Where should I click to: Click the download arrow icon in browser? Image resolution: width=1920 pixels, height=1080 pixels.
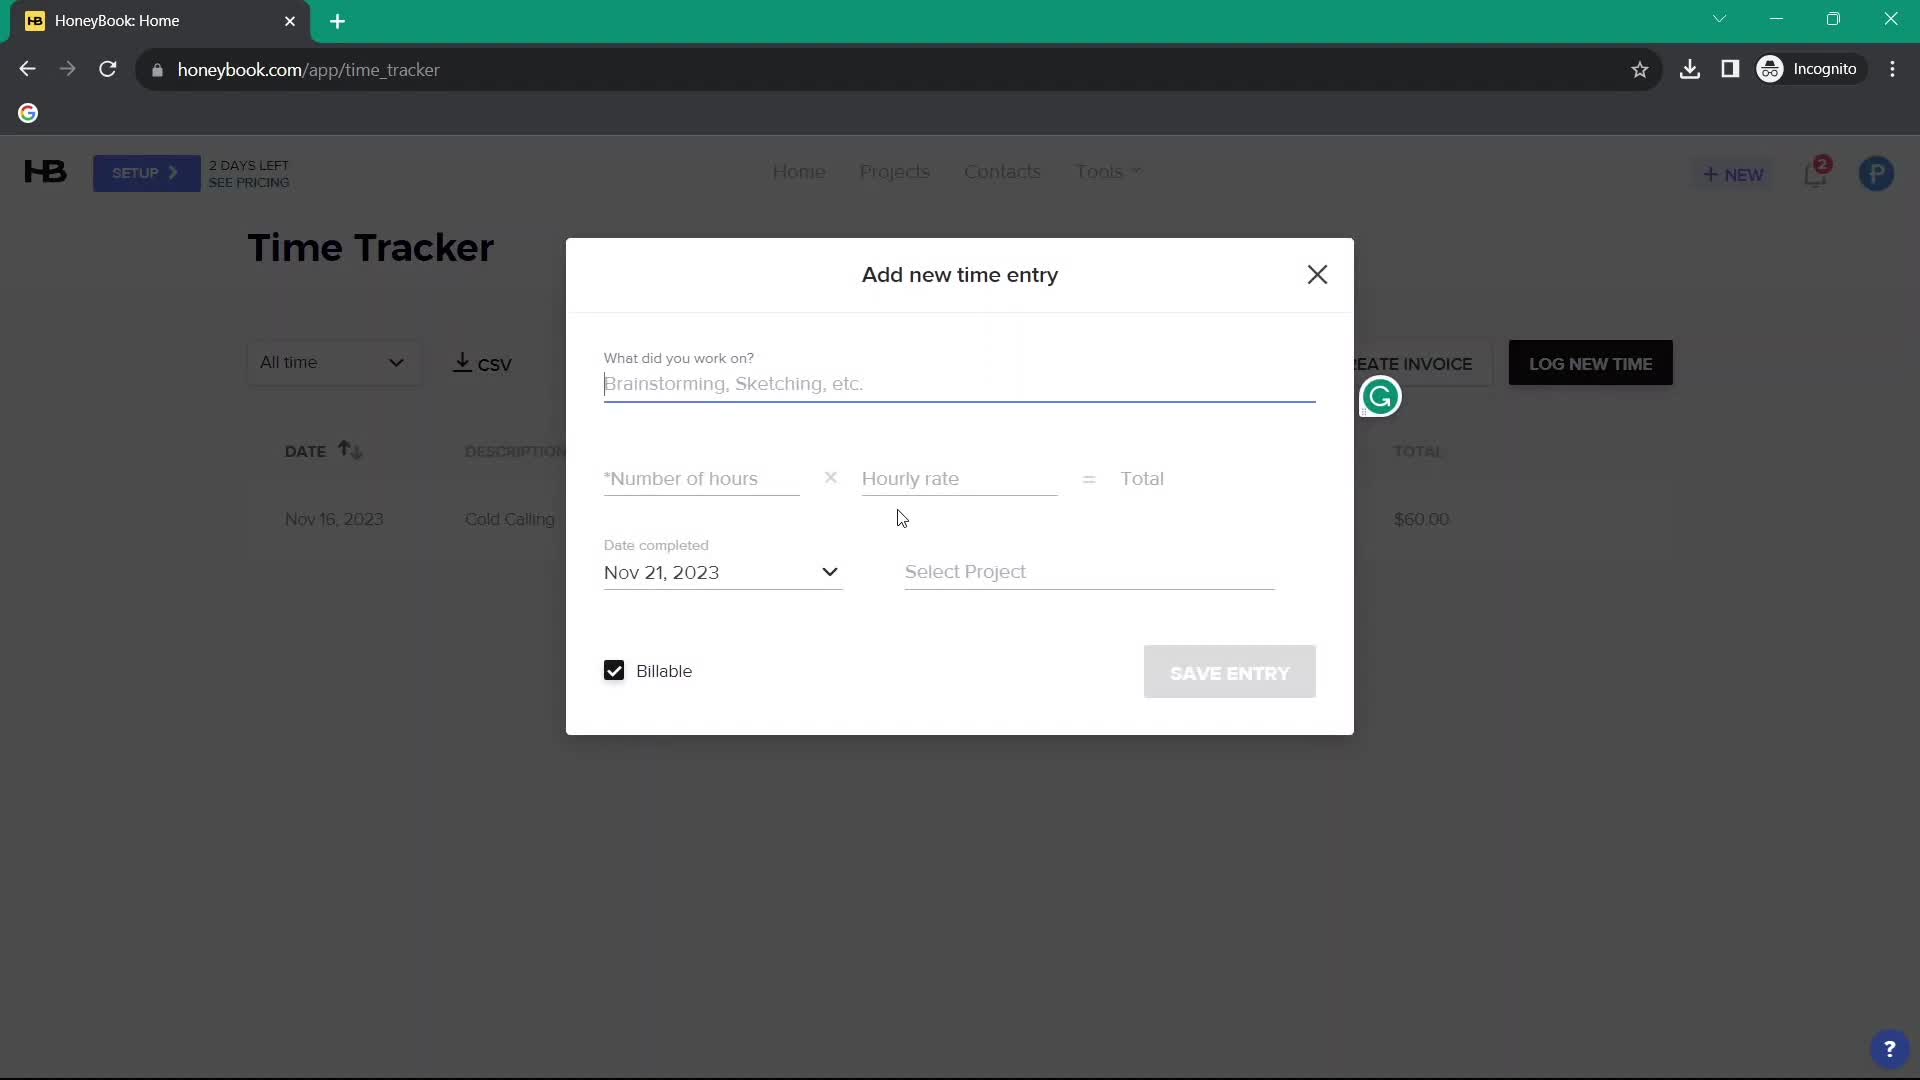[x=1689, y=69]
